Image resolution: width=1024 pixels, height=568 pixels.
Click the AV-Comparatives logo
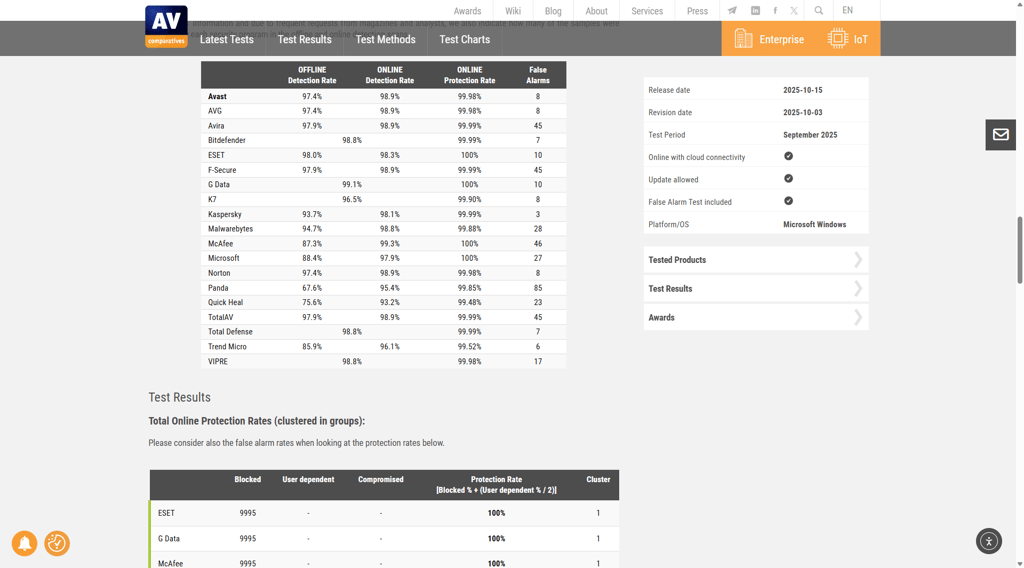[x=166, y=26]
